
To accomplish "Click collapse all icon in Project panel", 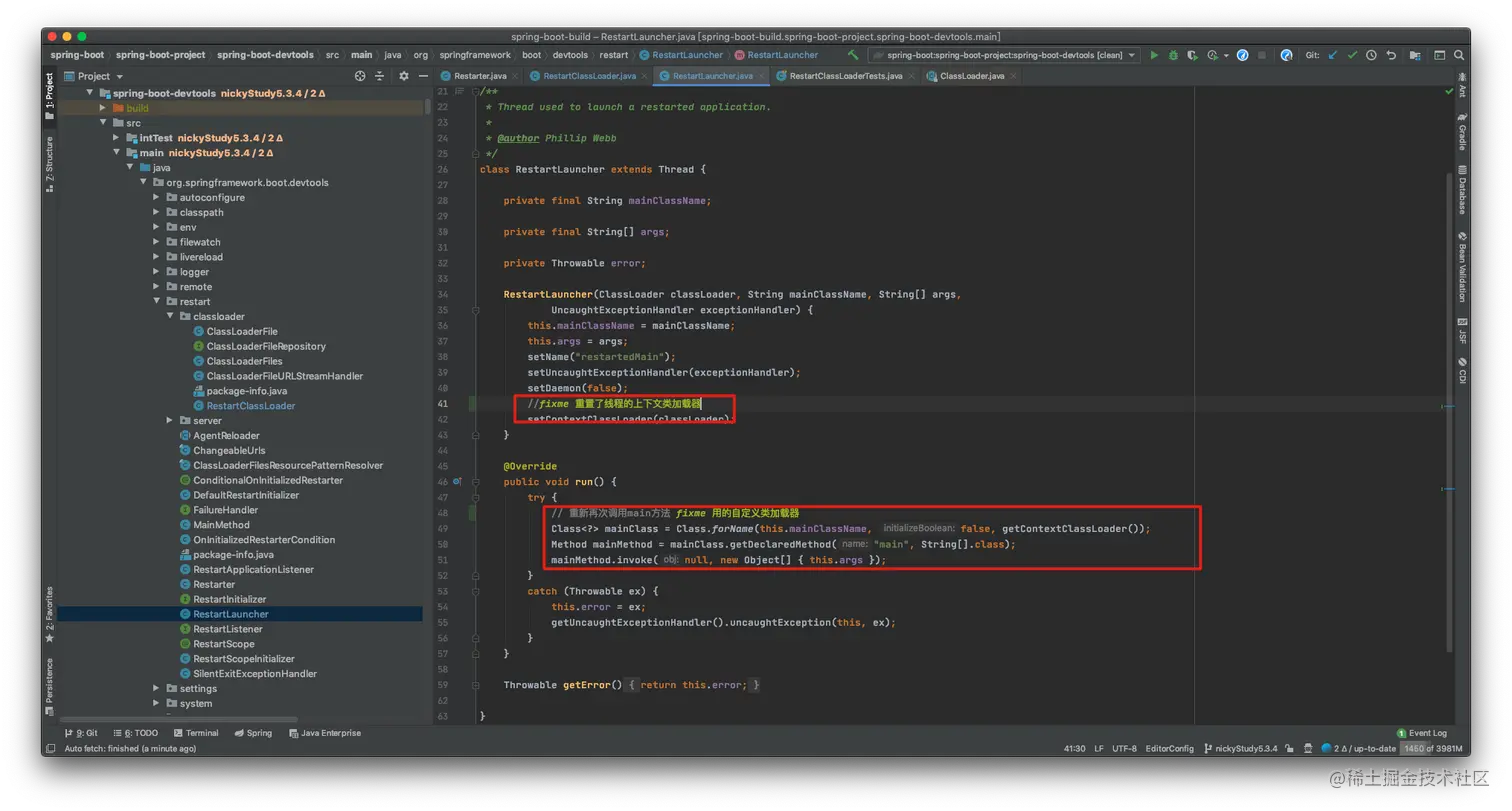I will coord(381,76).
